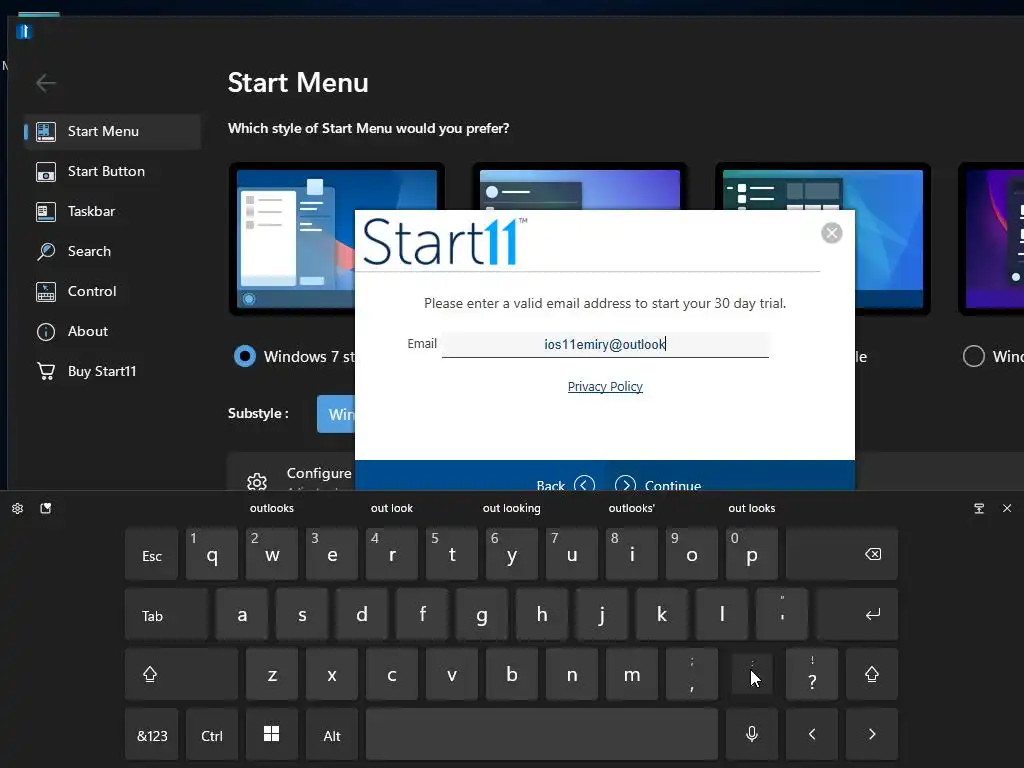
Task: Click Back in the trial dialog
Action: pos(566,485)
